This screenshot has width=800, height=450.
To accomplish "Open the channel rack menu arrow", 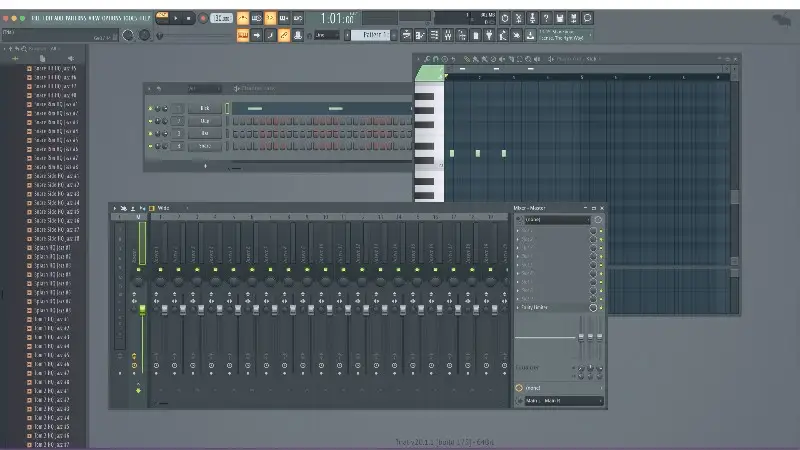I will coord(148,88).
